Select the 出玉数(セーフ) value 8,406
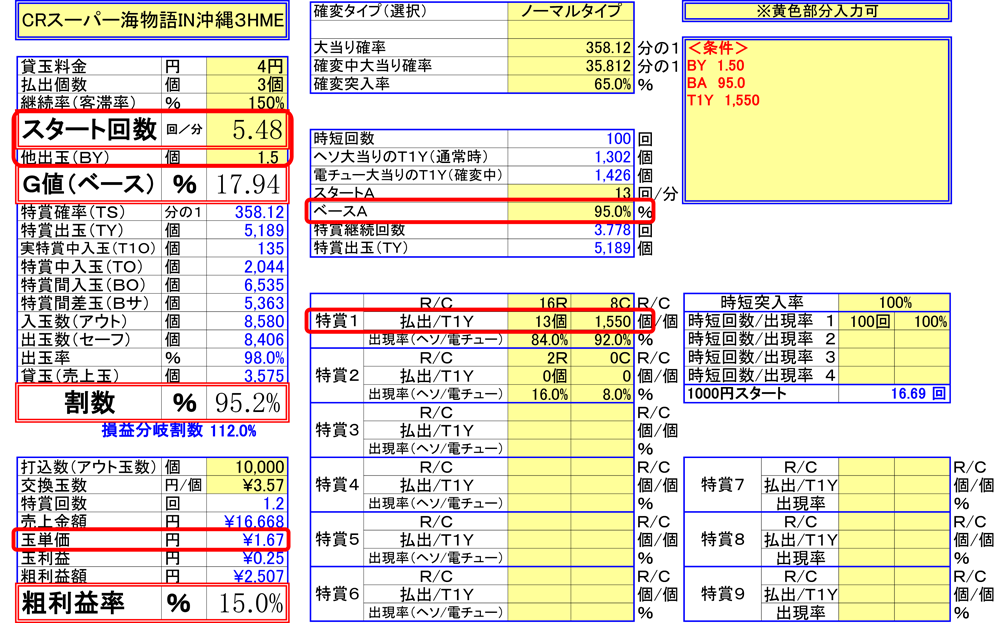 247,339
